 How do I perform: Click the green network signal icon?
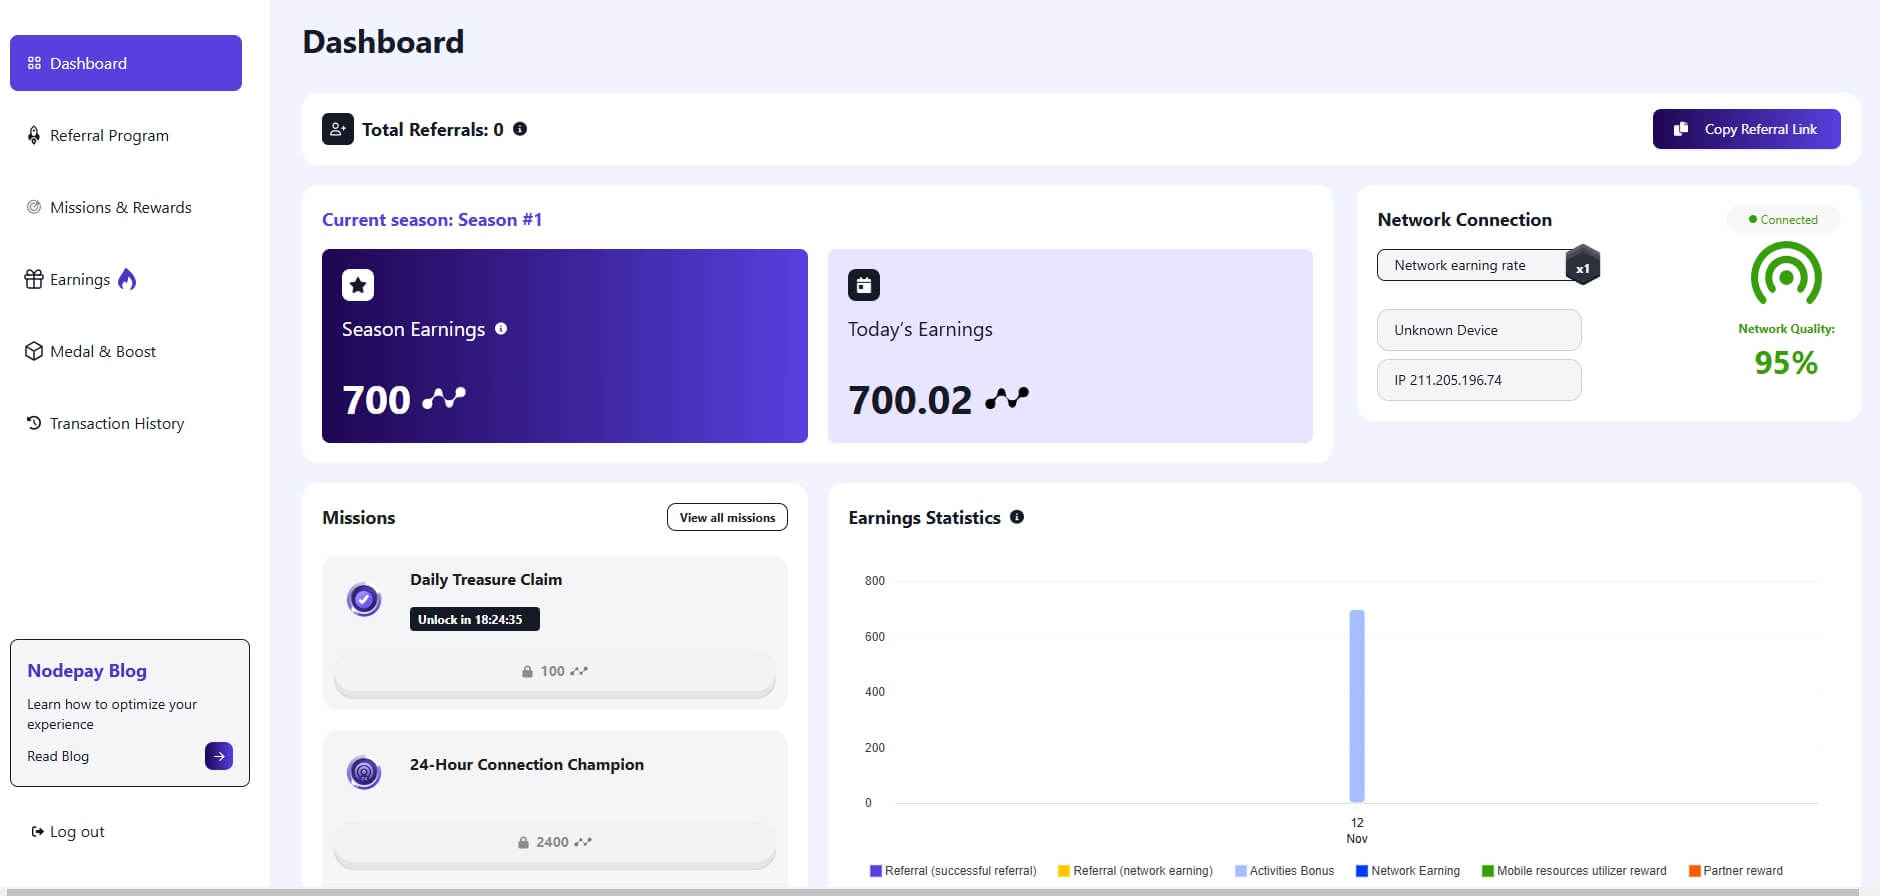coord(1786,274)
